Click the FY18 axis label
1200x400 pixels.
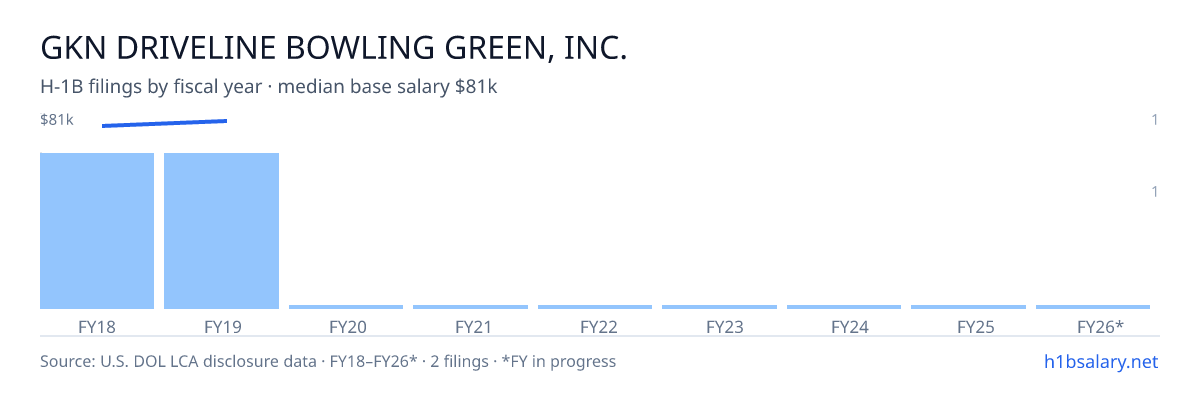click(97, 327)
